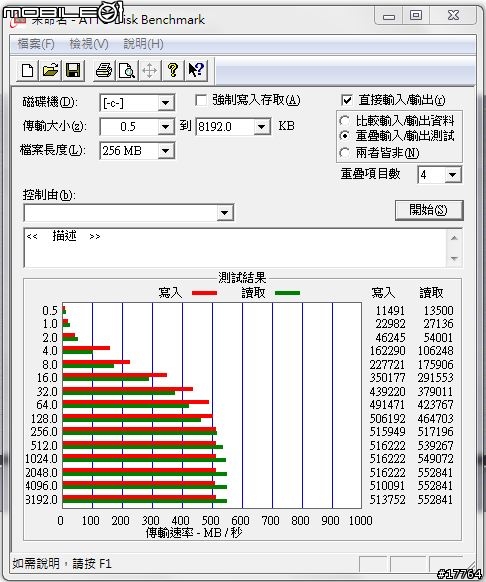486x582 pixels.
Task: Select 比較輸入/輸出資料 radio option
Action: [x=345, y=121]
